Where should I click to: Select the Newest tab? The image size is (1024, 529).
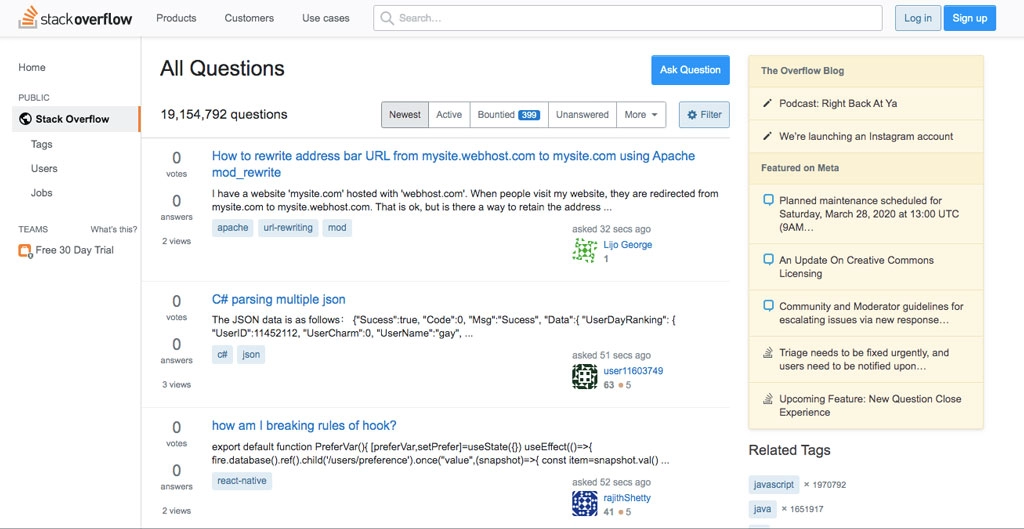click(x=405, y=114)
